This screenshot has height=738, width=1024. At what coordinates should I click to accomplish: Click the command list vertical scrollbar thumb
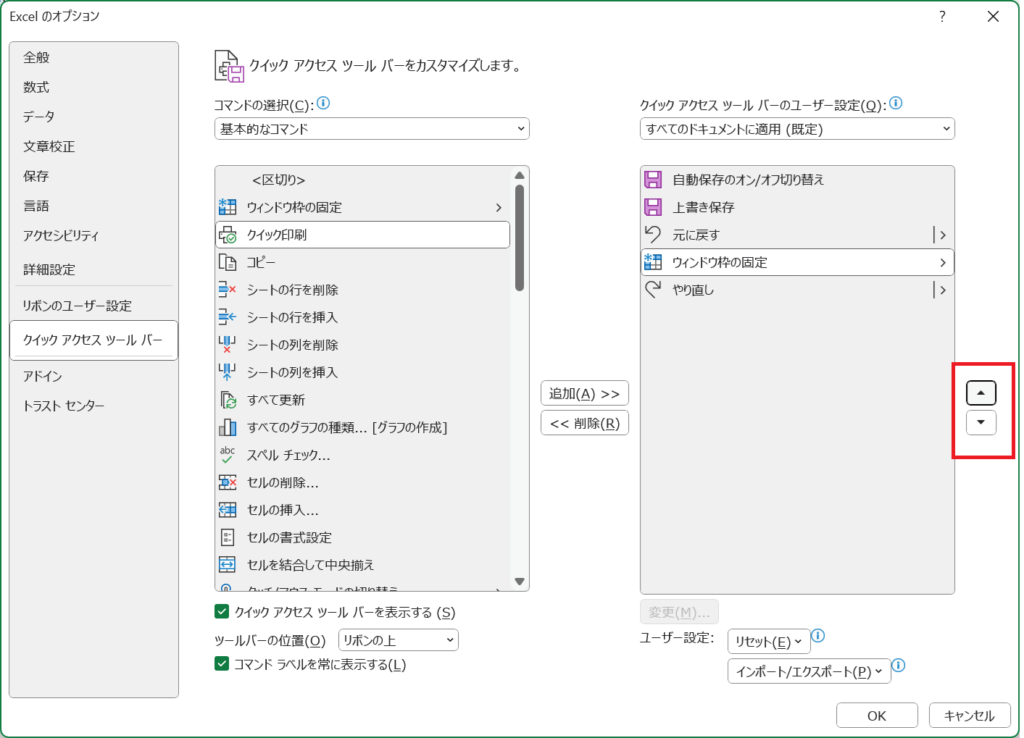click(x=519, y=238)
